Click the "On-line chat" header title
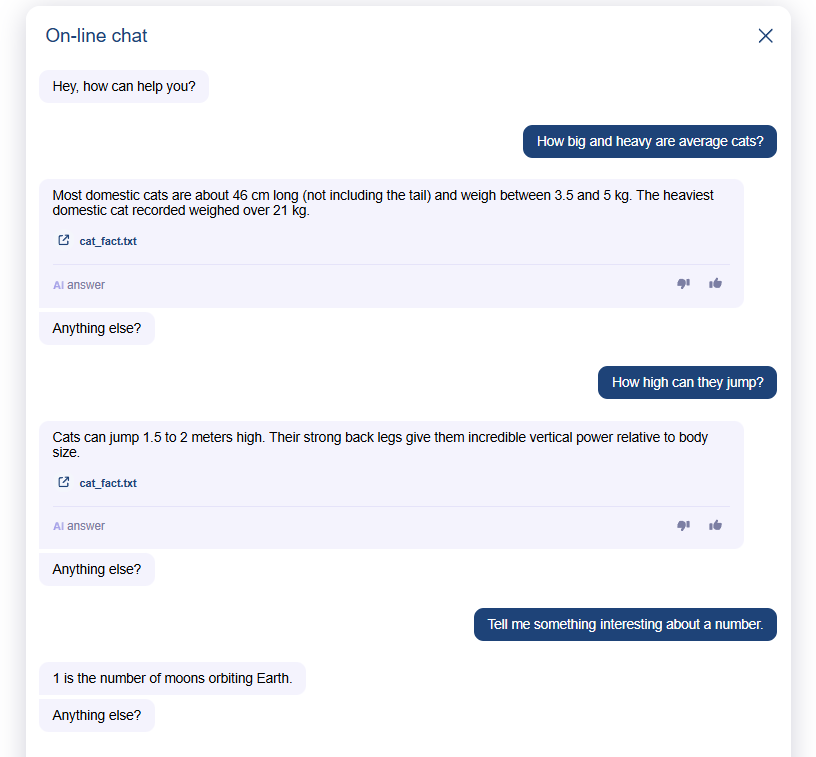The height and width of the screenshot is (757, 816). pos(97,36)
